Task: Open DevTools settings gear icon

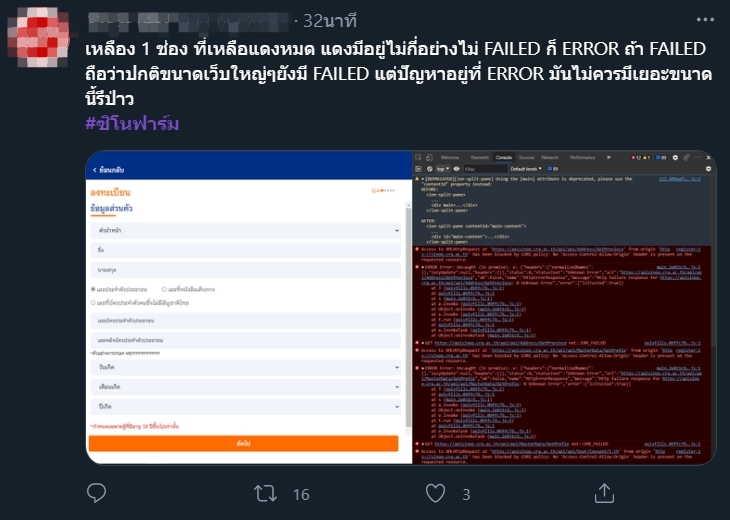Action: [675, 158]
